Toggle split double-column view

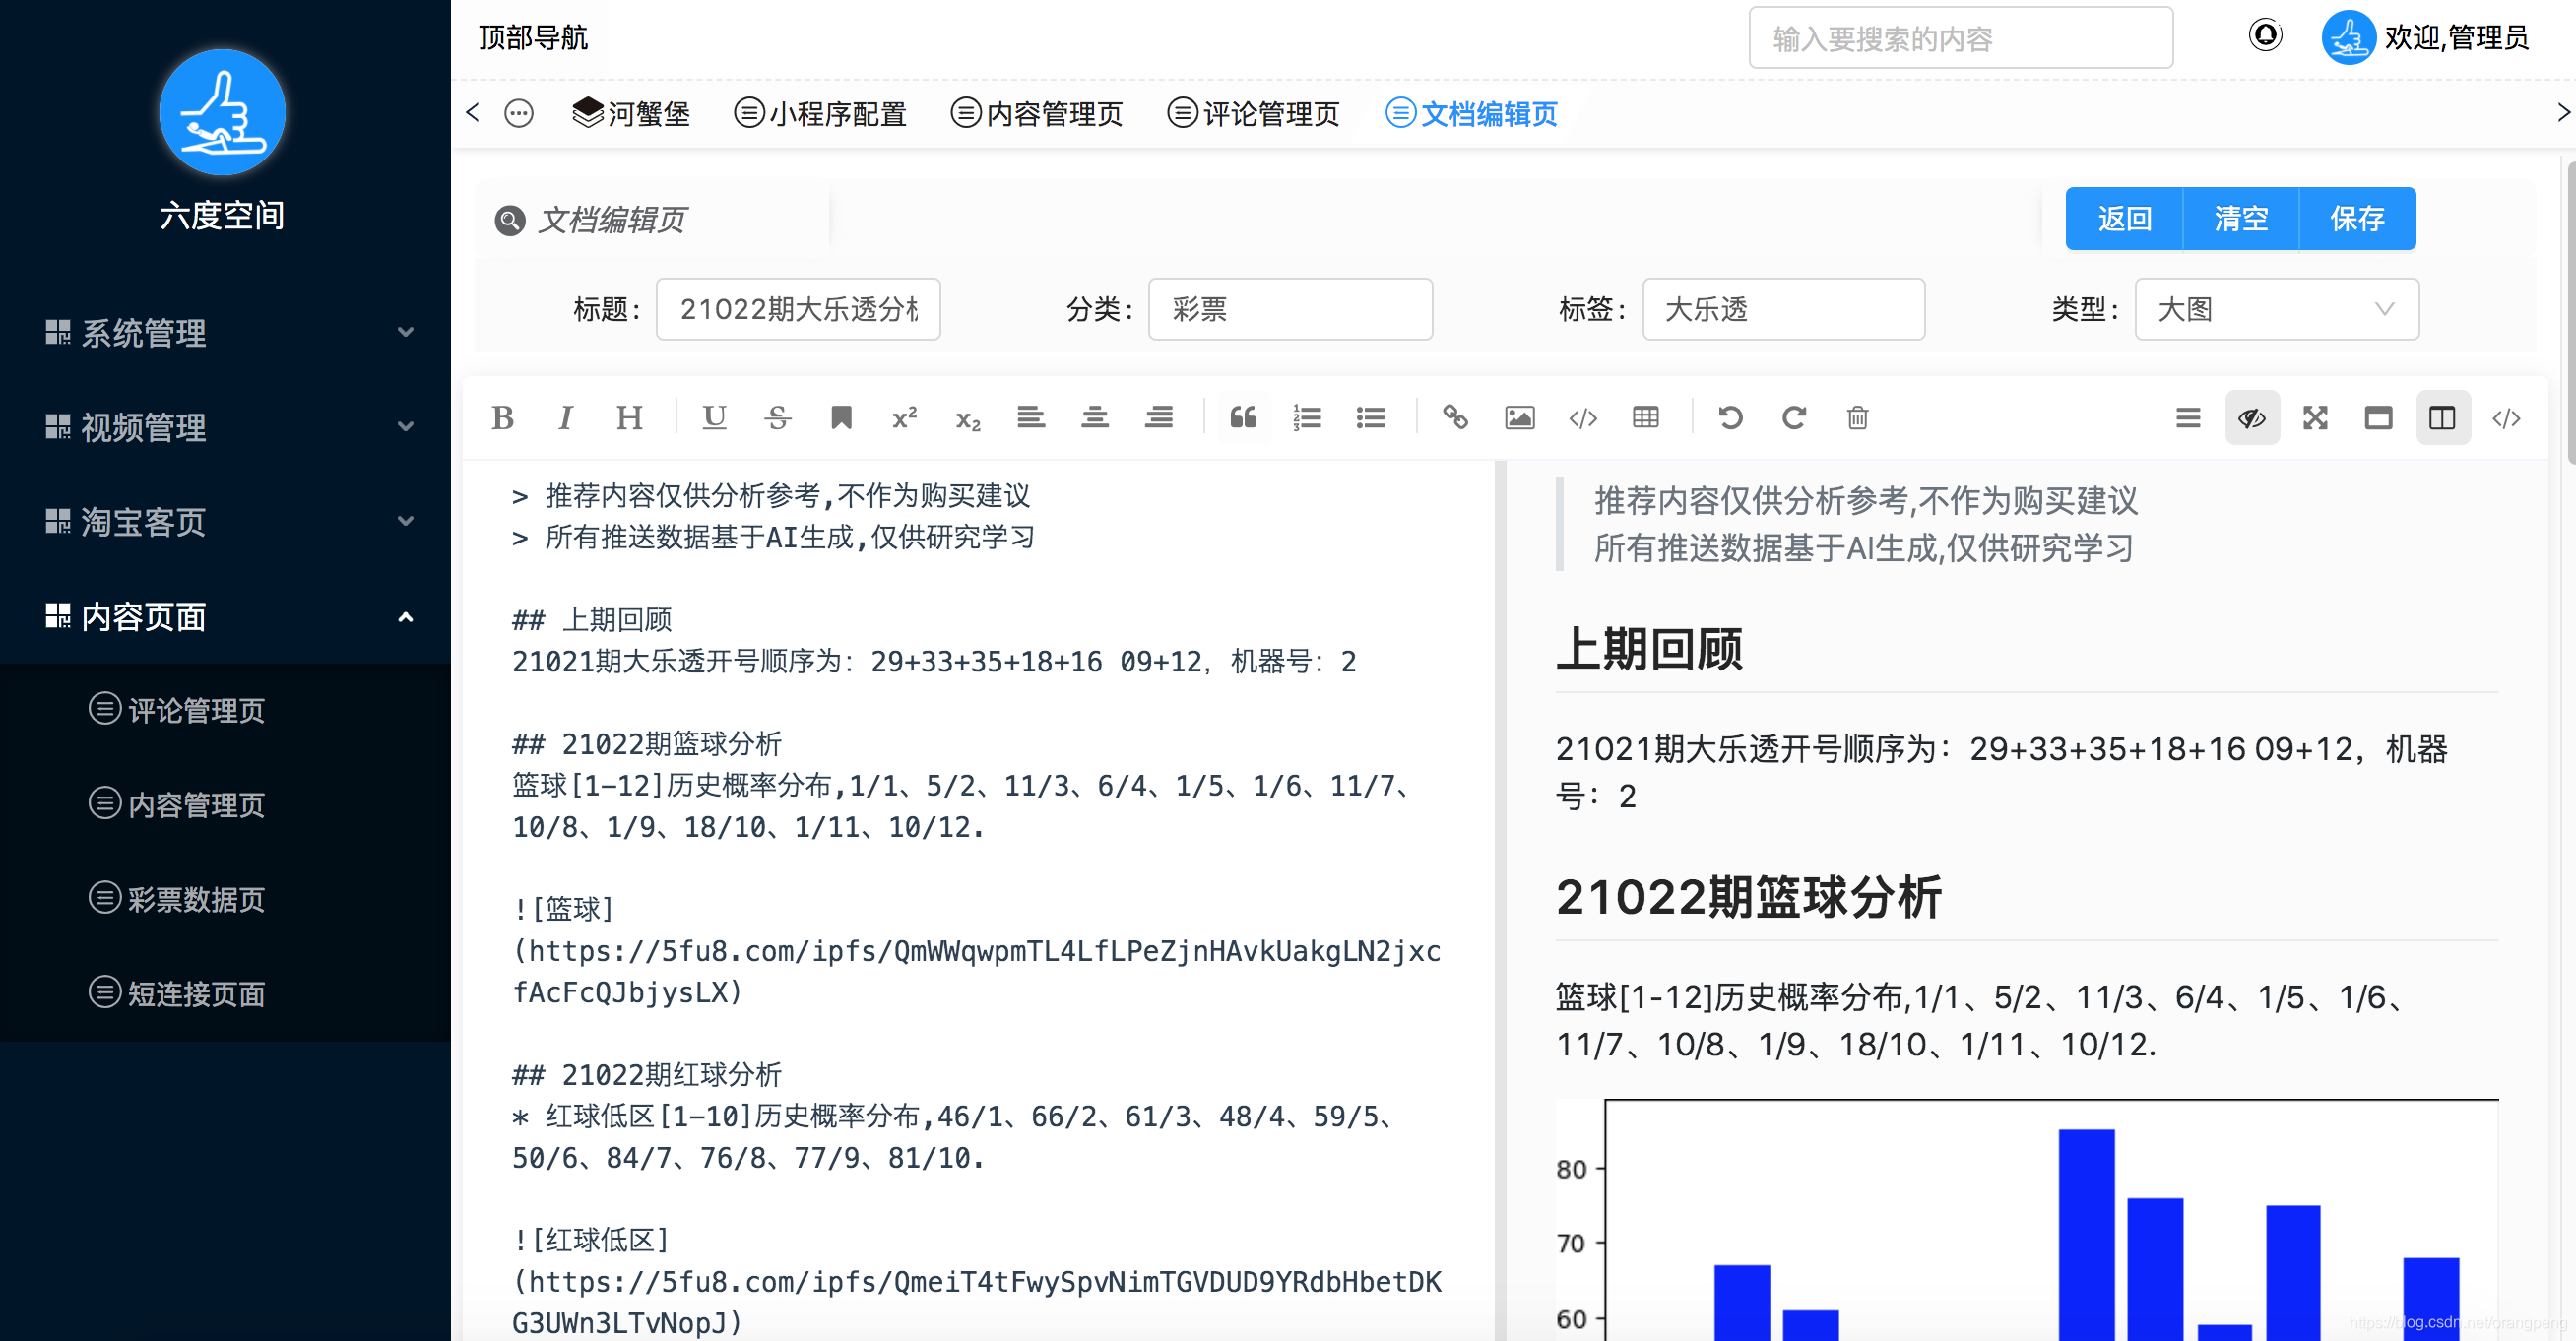pos(2442,418)
